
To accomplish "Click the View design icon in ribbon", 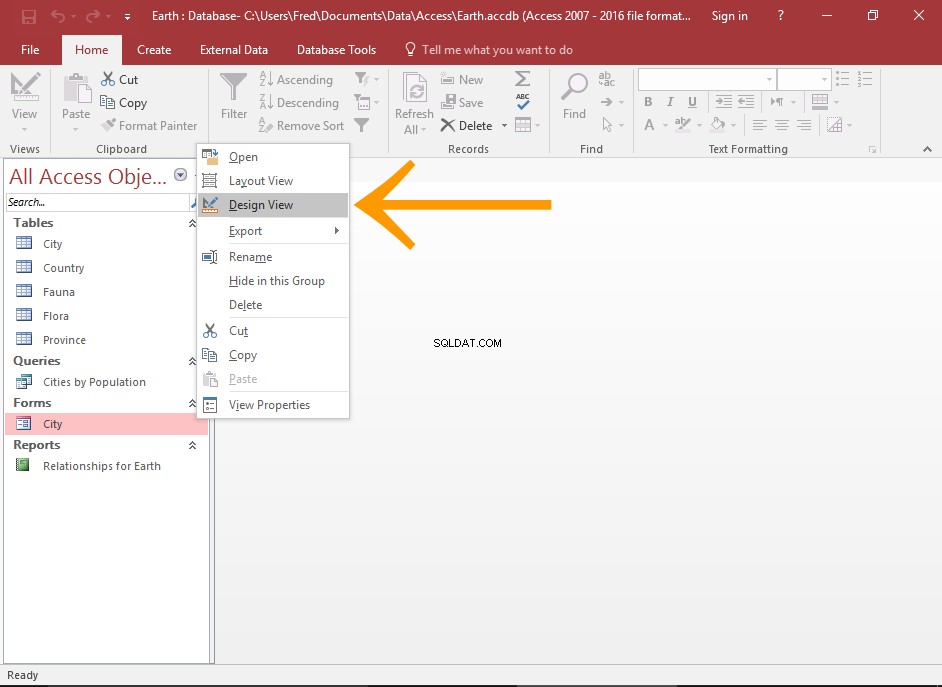I will (x=25, y=88).
